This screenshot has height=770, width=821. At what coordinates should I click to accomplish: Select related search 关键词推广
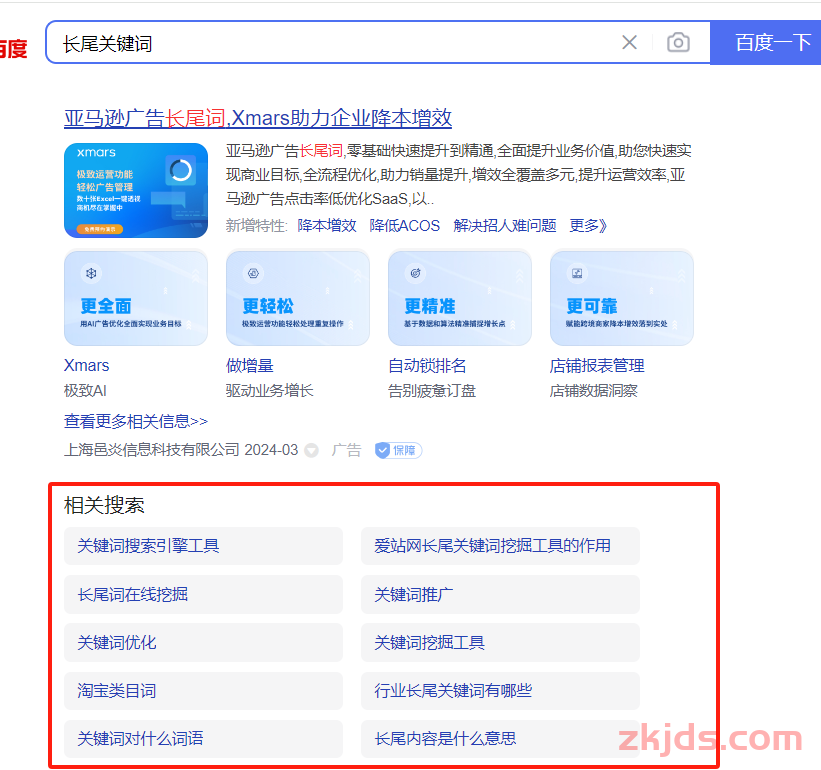pyautogui.click(x=500, y=594)
